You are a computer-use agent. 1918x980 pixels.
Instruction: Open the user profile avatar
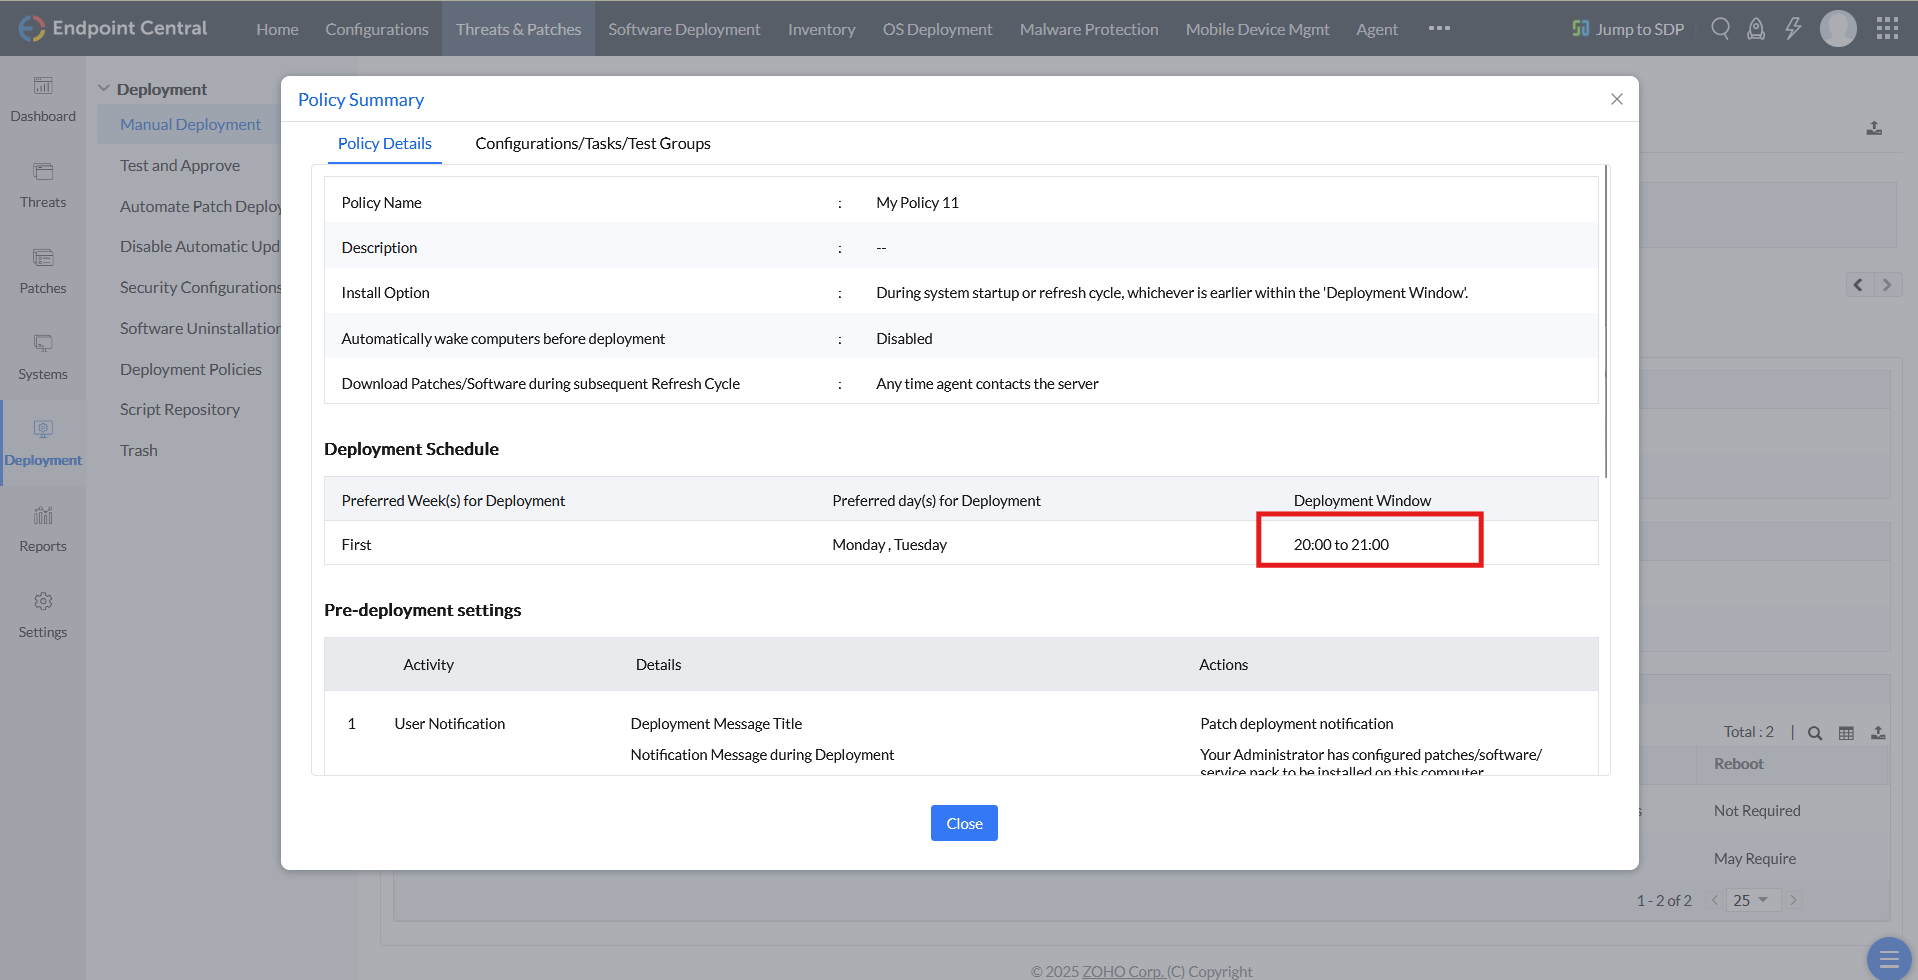pyautogui.click(x=1838, y=28)
